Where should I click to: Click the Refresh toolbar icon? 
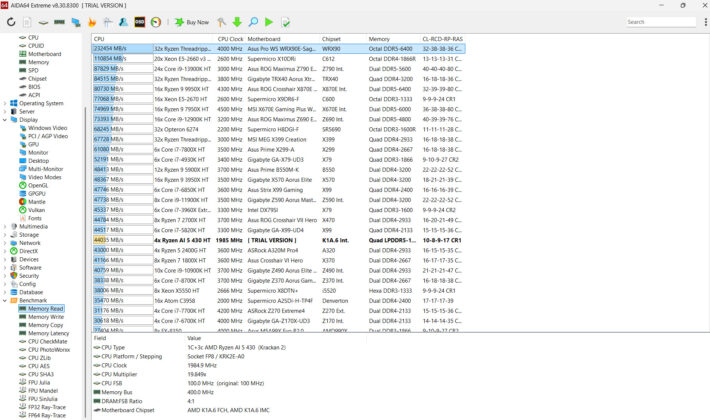coord(11,22)
